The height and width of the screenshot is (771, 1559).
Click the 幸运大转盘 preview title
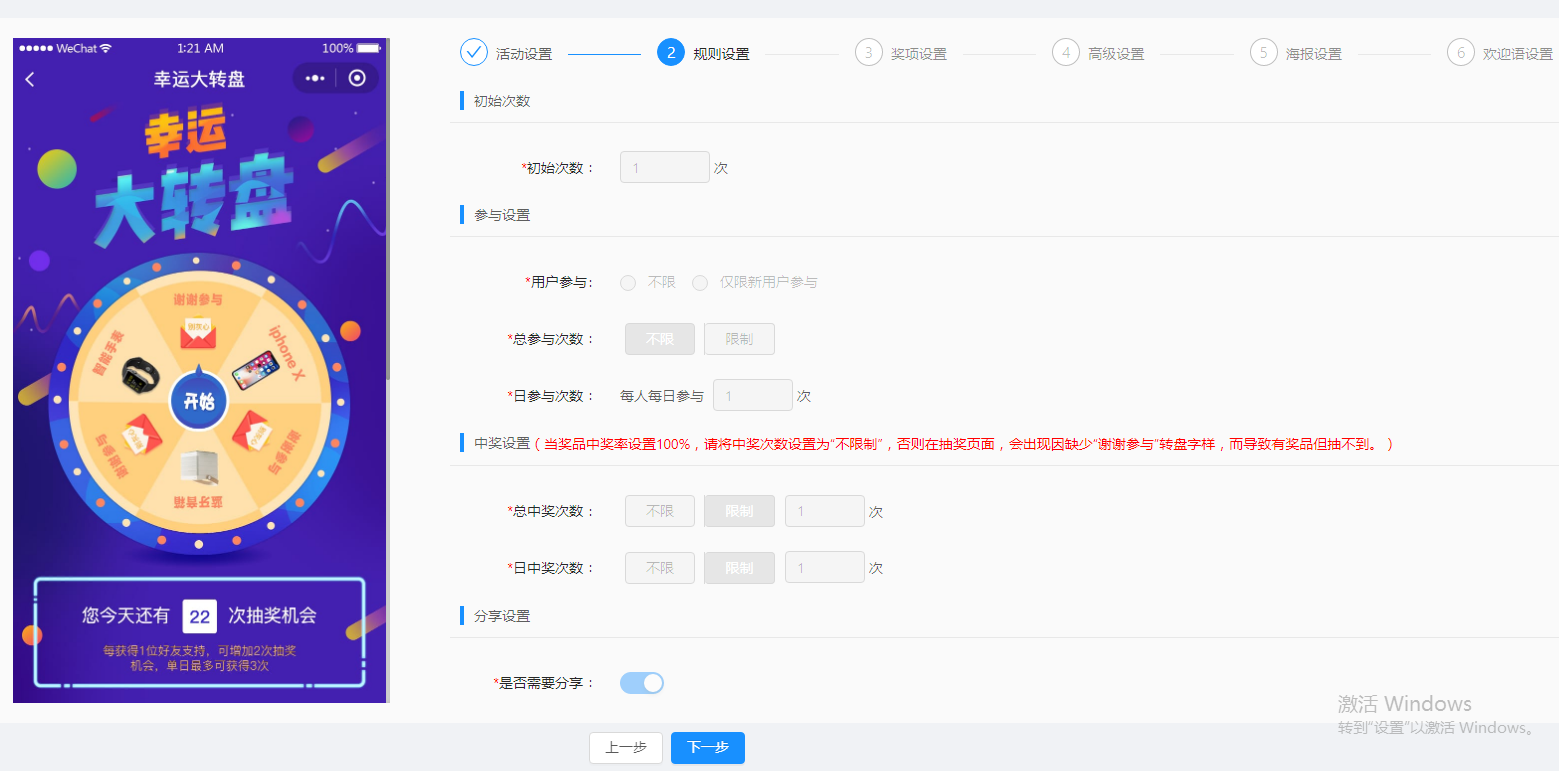199,79
